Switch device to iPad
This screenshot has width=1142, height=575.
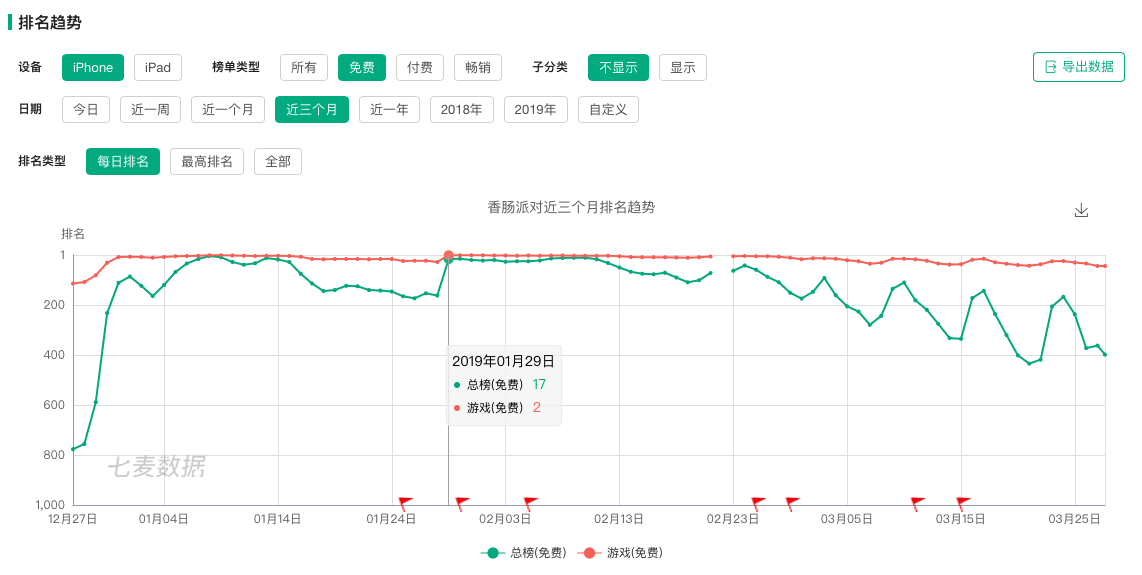click(x=157, y=68)
